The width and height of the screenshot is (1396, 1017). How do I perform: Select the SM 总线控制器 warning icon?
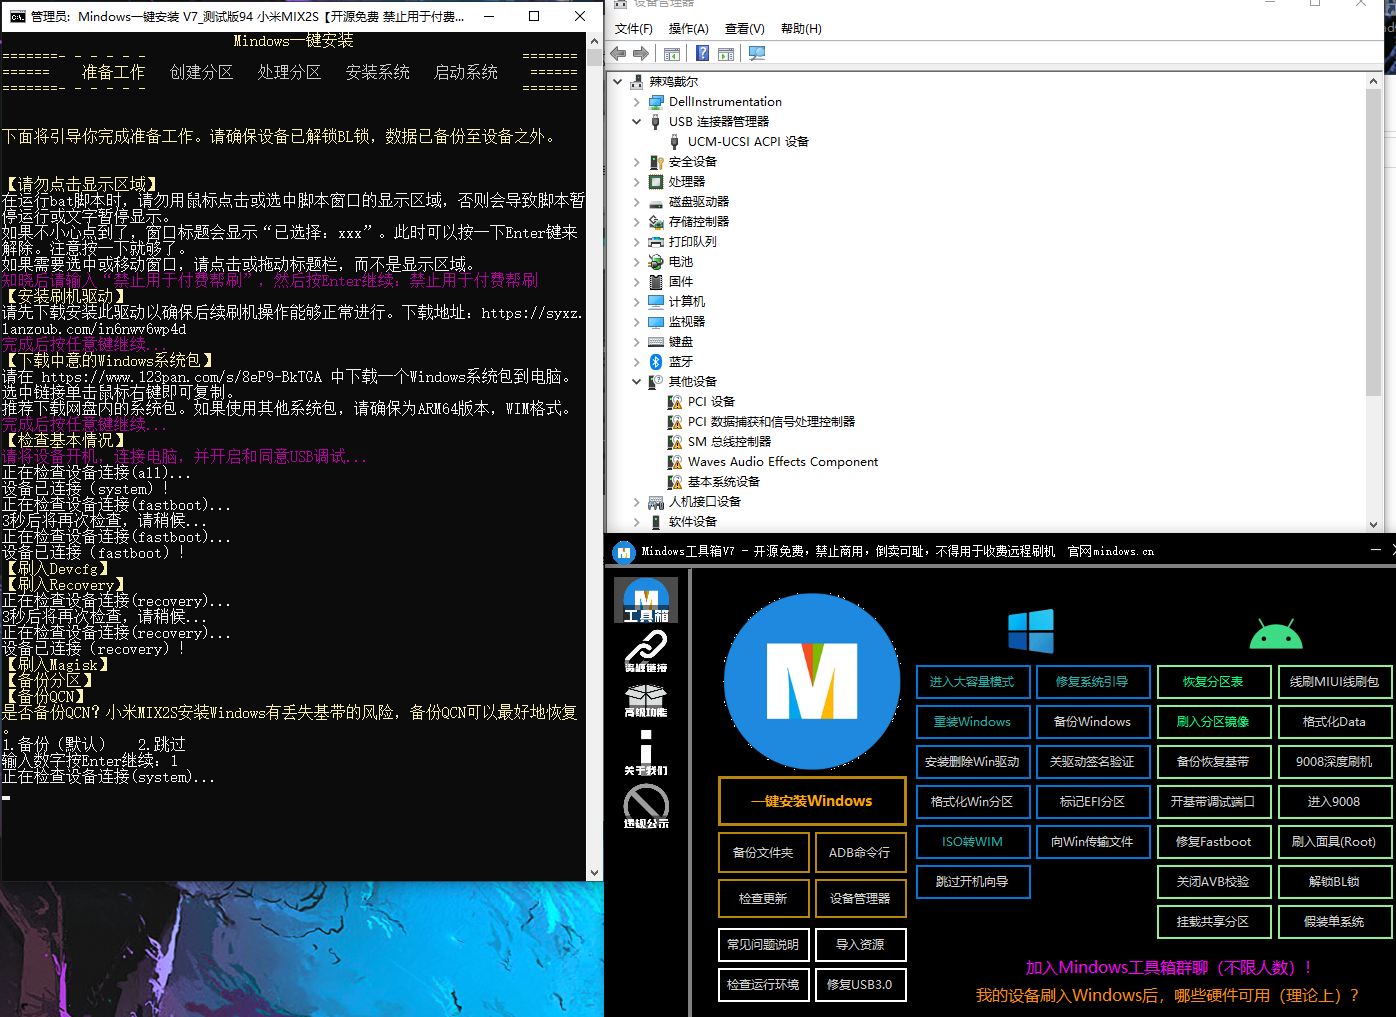tap(675, 441)
